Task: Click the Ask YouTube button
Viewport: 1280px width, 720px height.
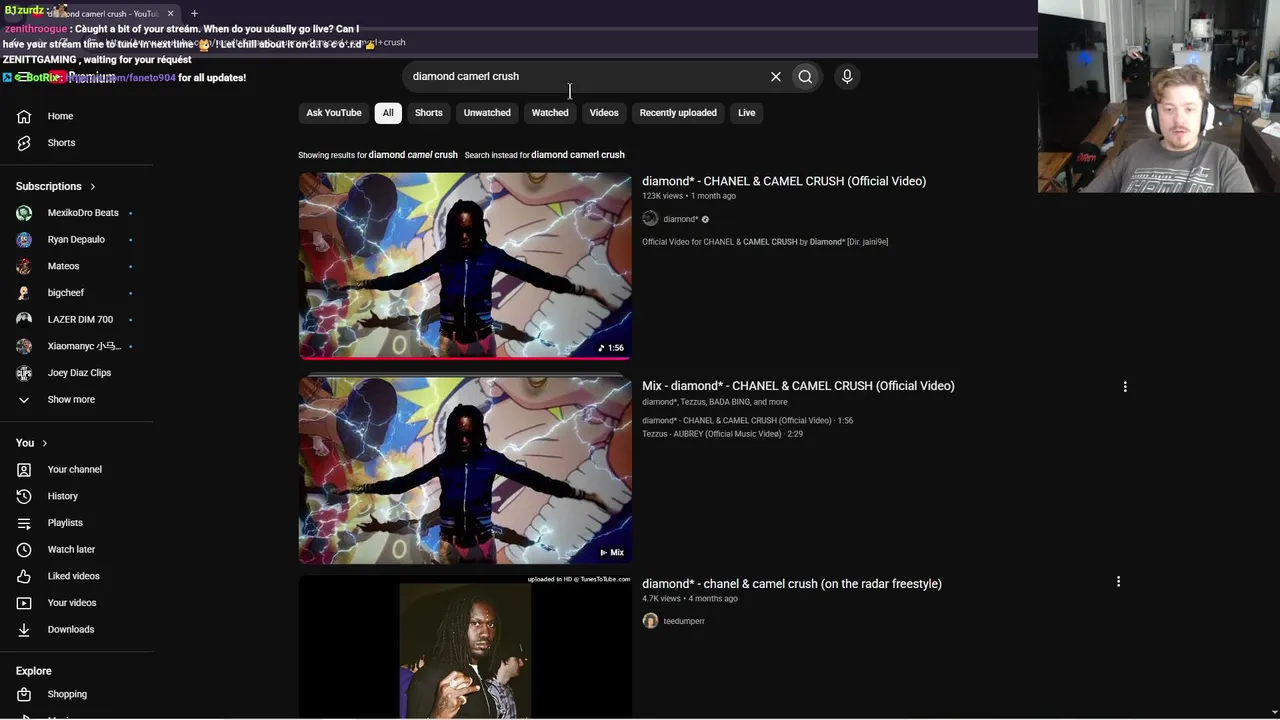Action: (x=334, y=113)
